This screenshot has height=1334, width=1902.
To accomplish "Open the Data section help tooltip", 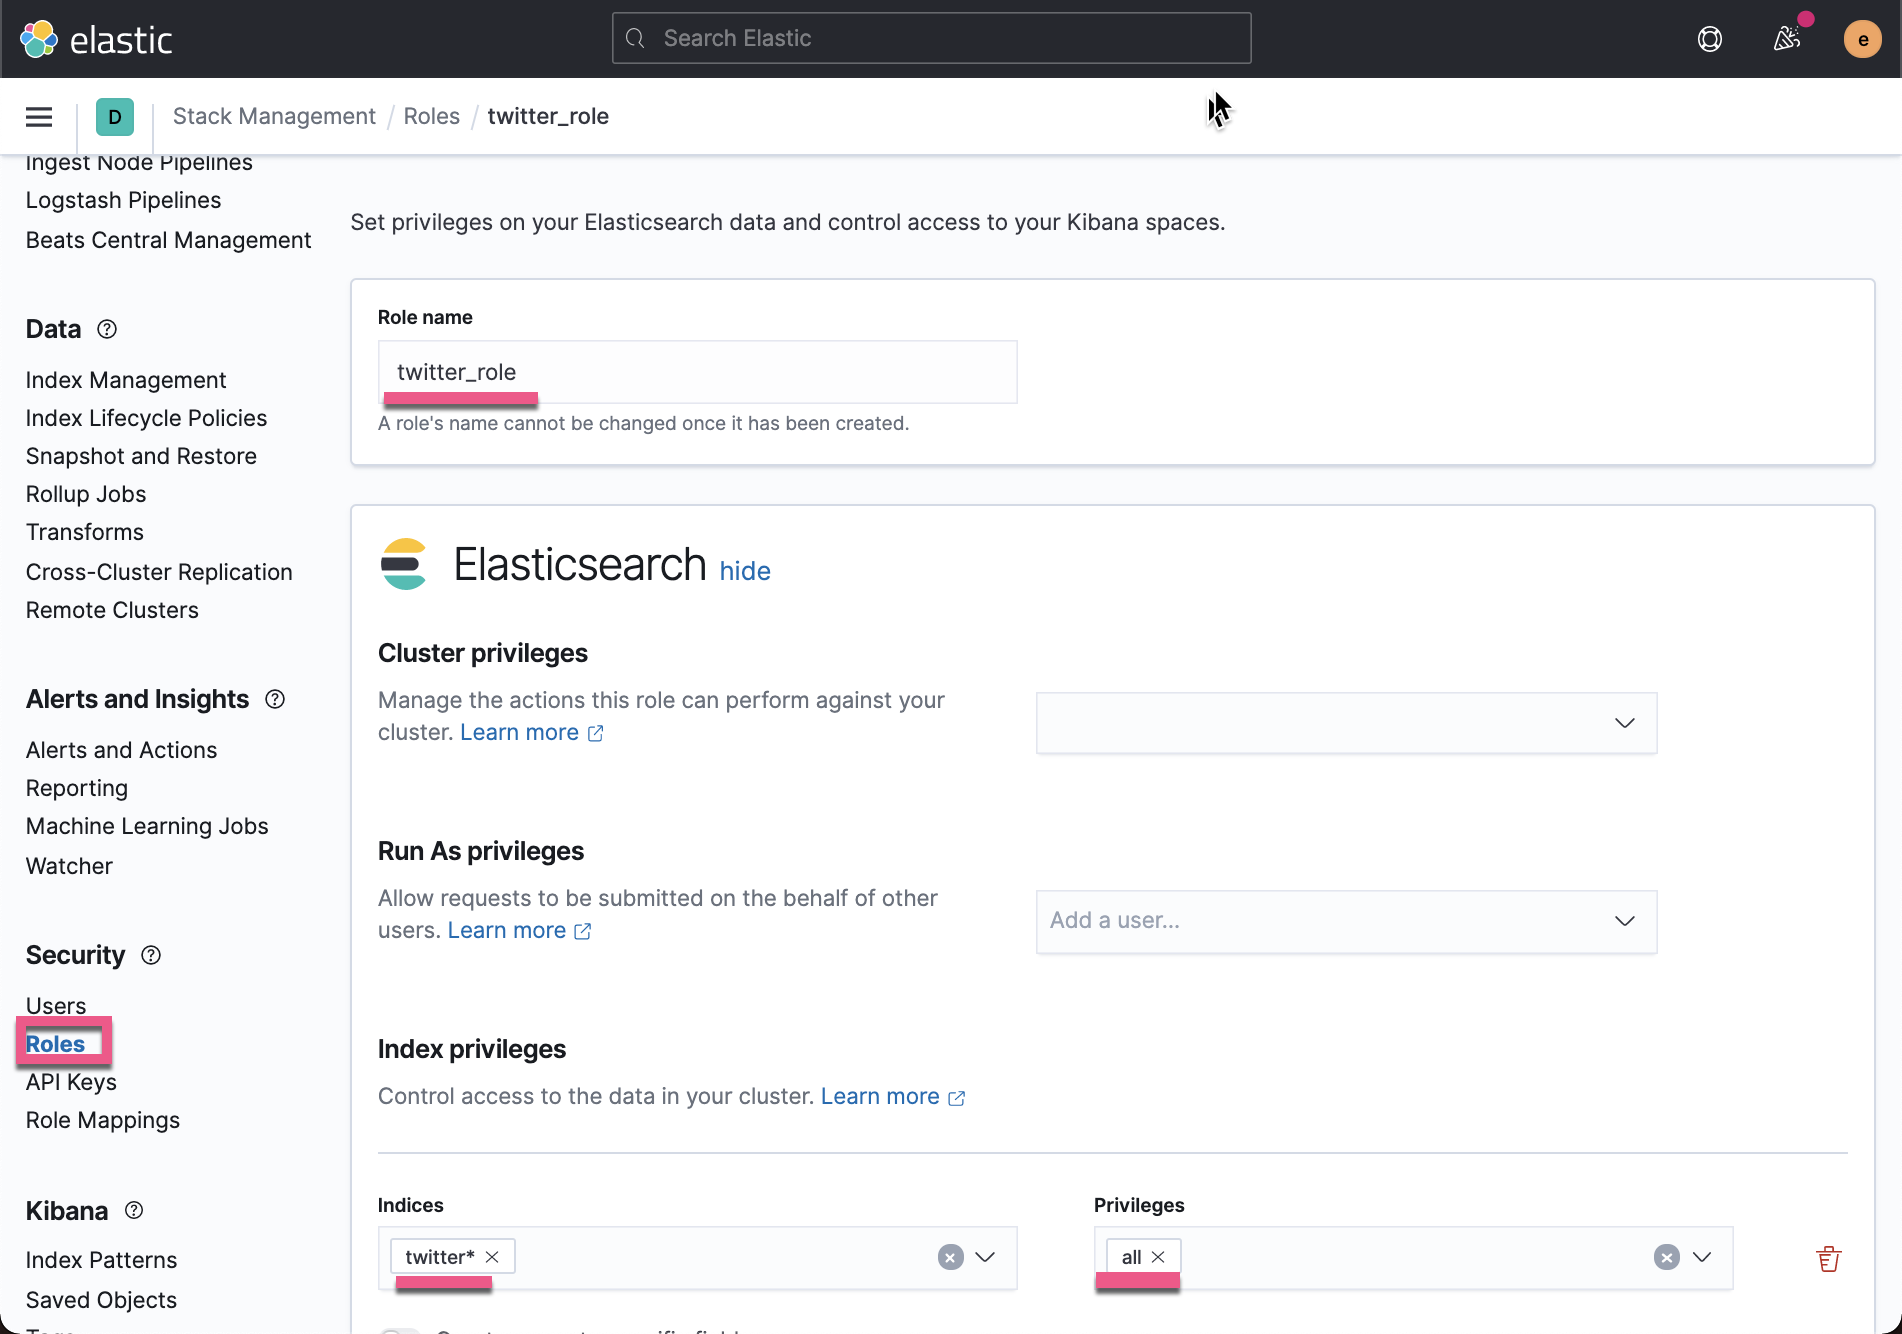I will tap(106, 328).
